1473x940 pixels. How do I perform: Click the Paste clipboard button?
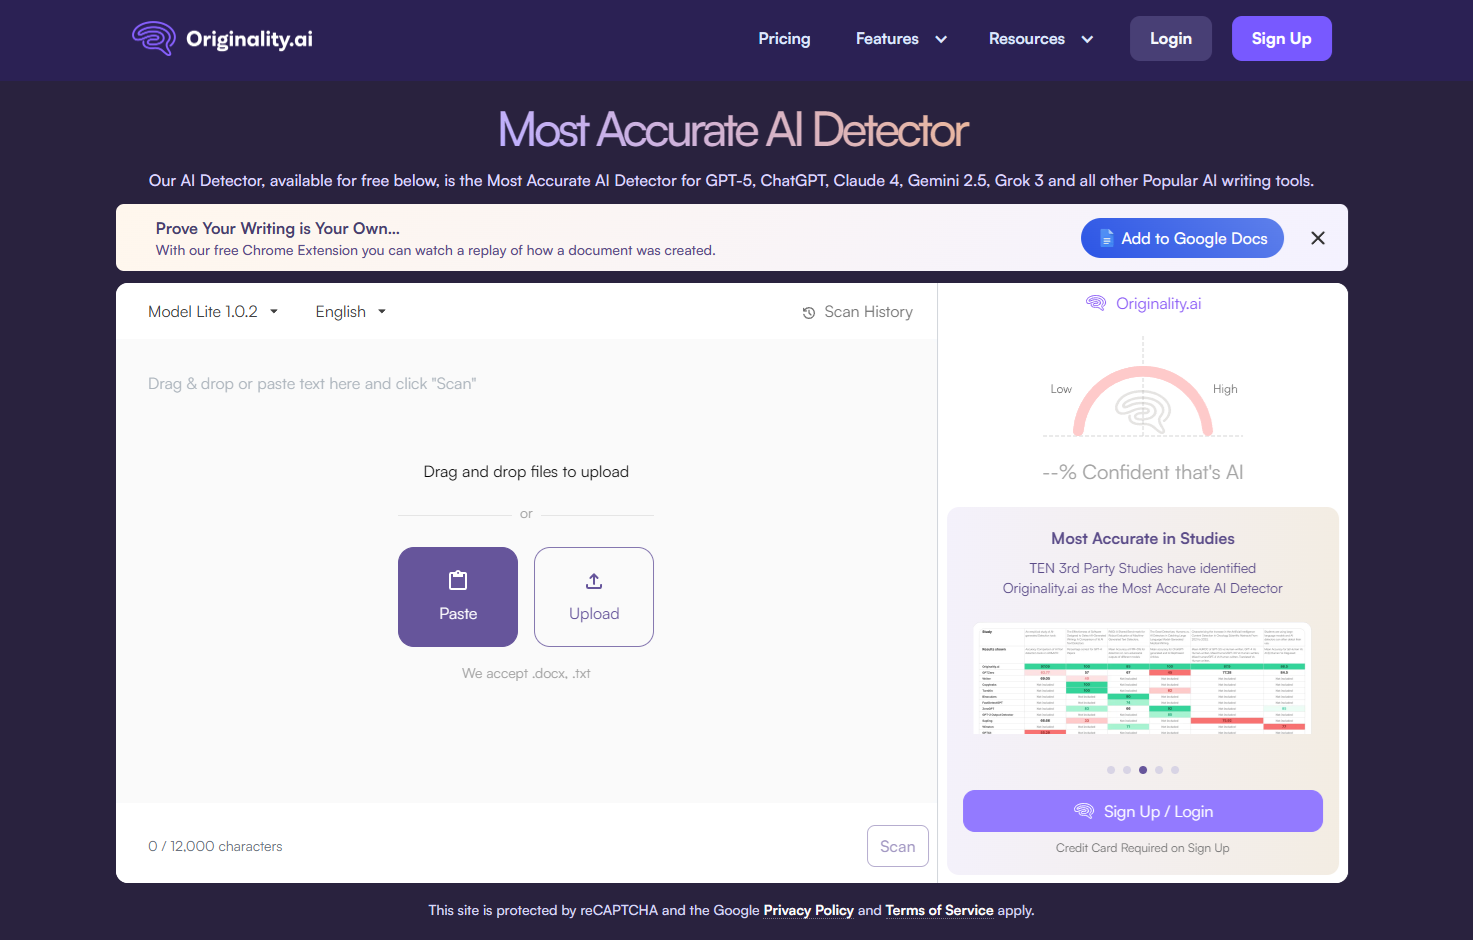tap(458, 597)
